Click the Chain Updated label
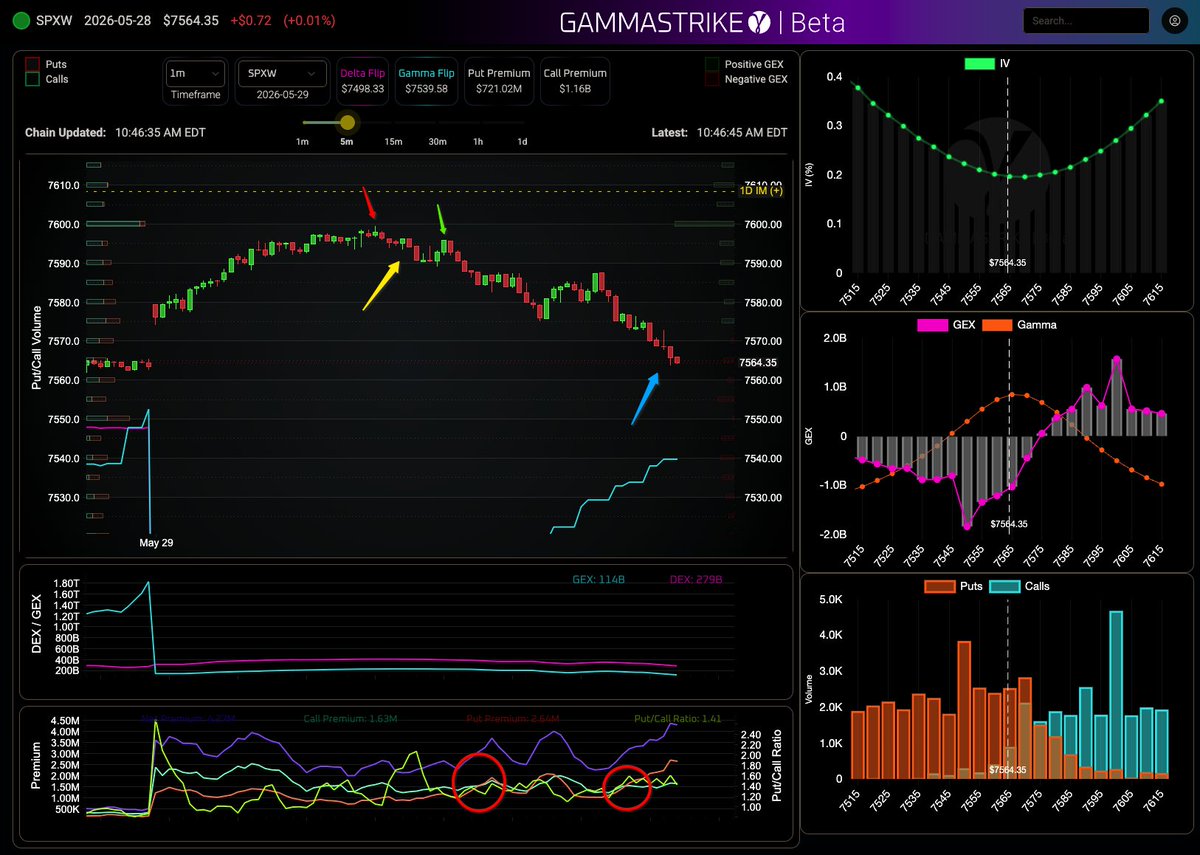This screenshot has width=1200, height=855. click(x=65, y=132)
